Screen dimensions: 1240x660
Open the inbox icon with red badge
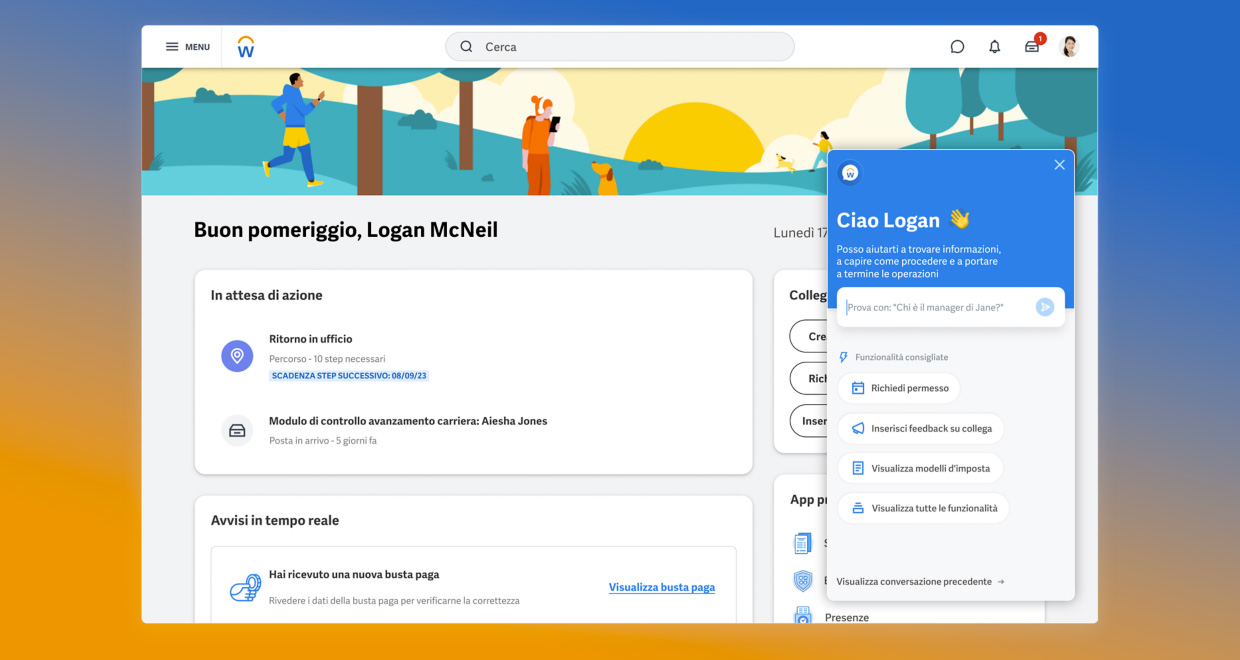pyautogui.click(x=1032, y=47)
